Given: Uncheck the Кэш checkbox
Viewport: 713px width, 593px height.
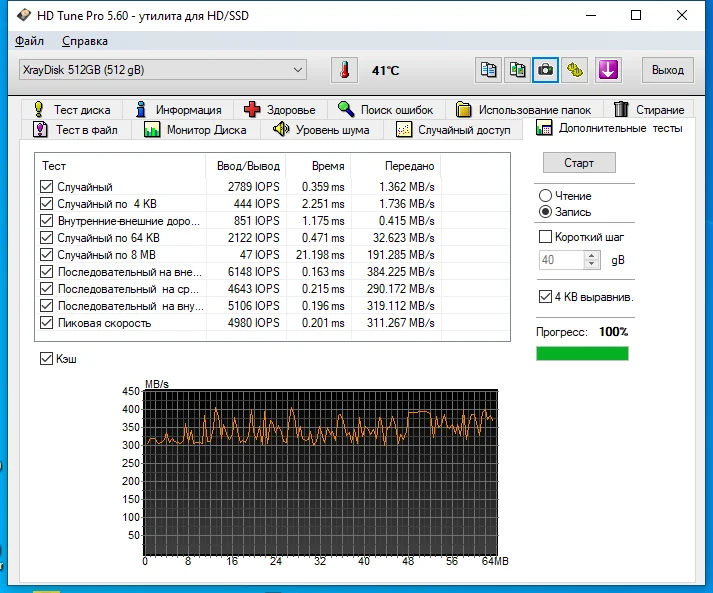Looking at the screenshot, I should (46, 358).
